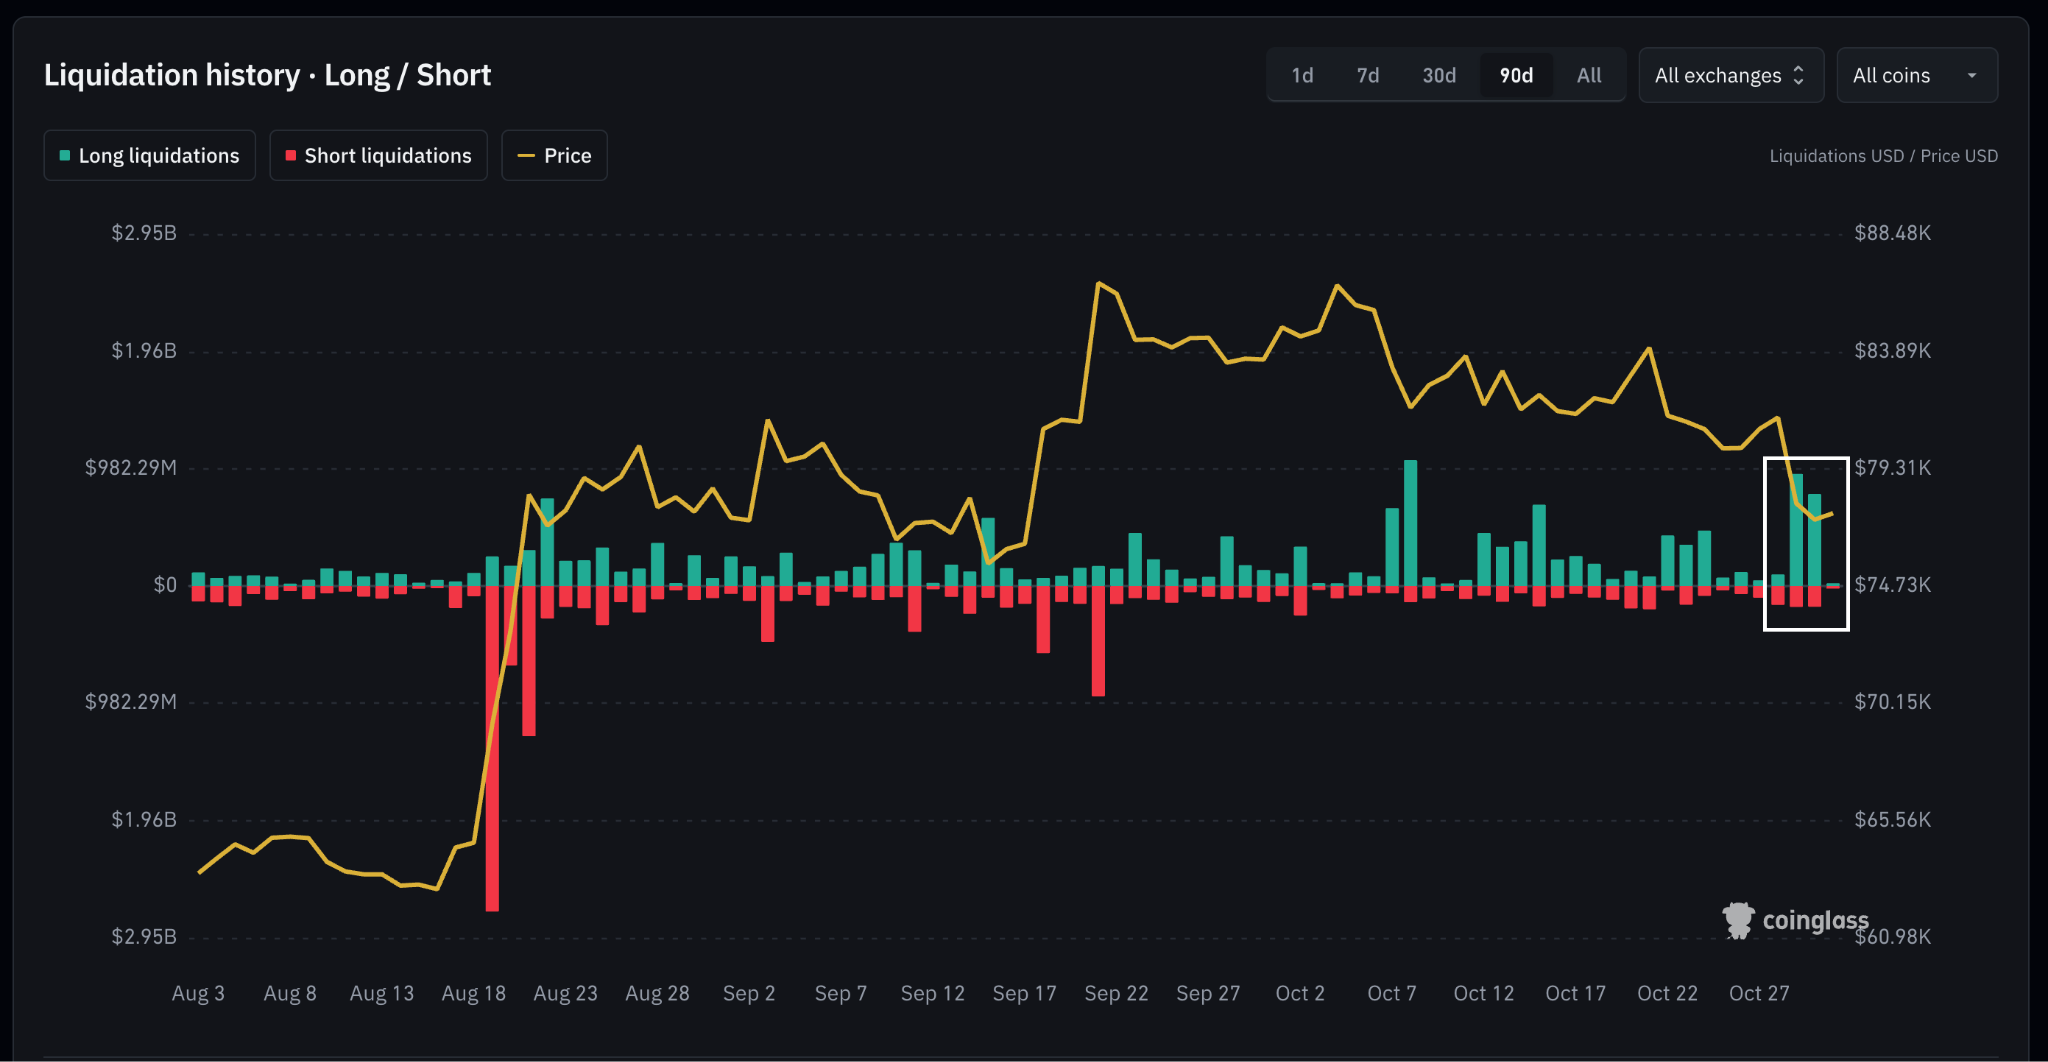Click the Oct 17 date label
2048x1062 pixels.
pyautogui.click(x=1575, y=993)
